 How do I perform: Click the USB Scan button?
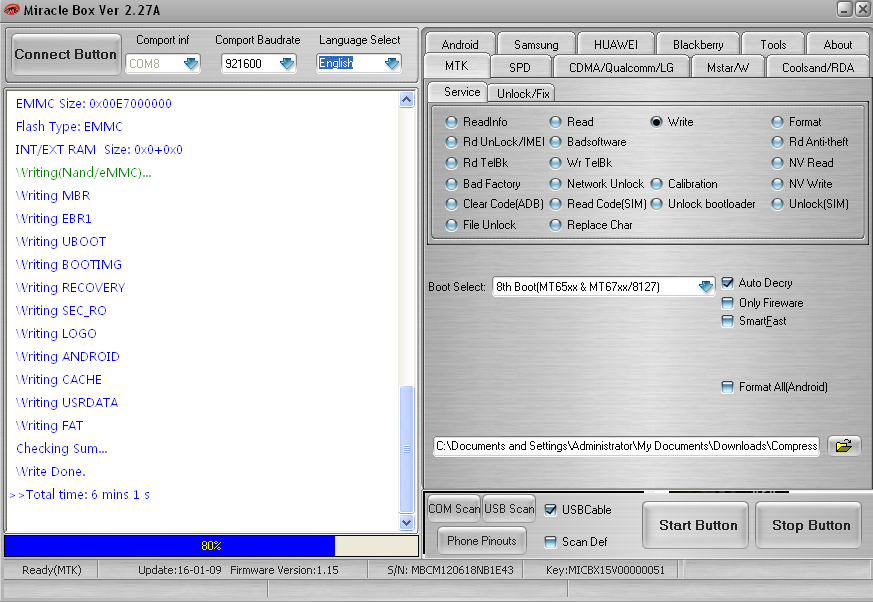[x=509, y=508]
